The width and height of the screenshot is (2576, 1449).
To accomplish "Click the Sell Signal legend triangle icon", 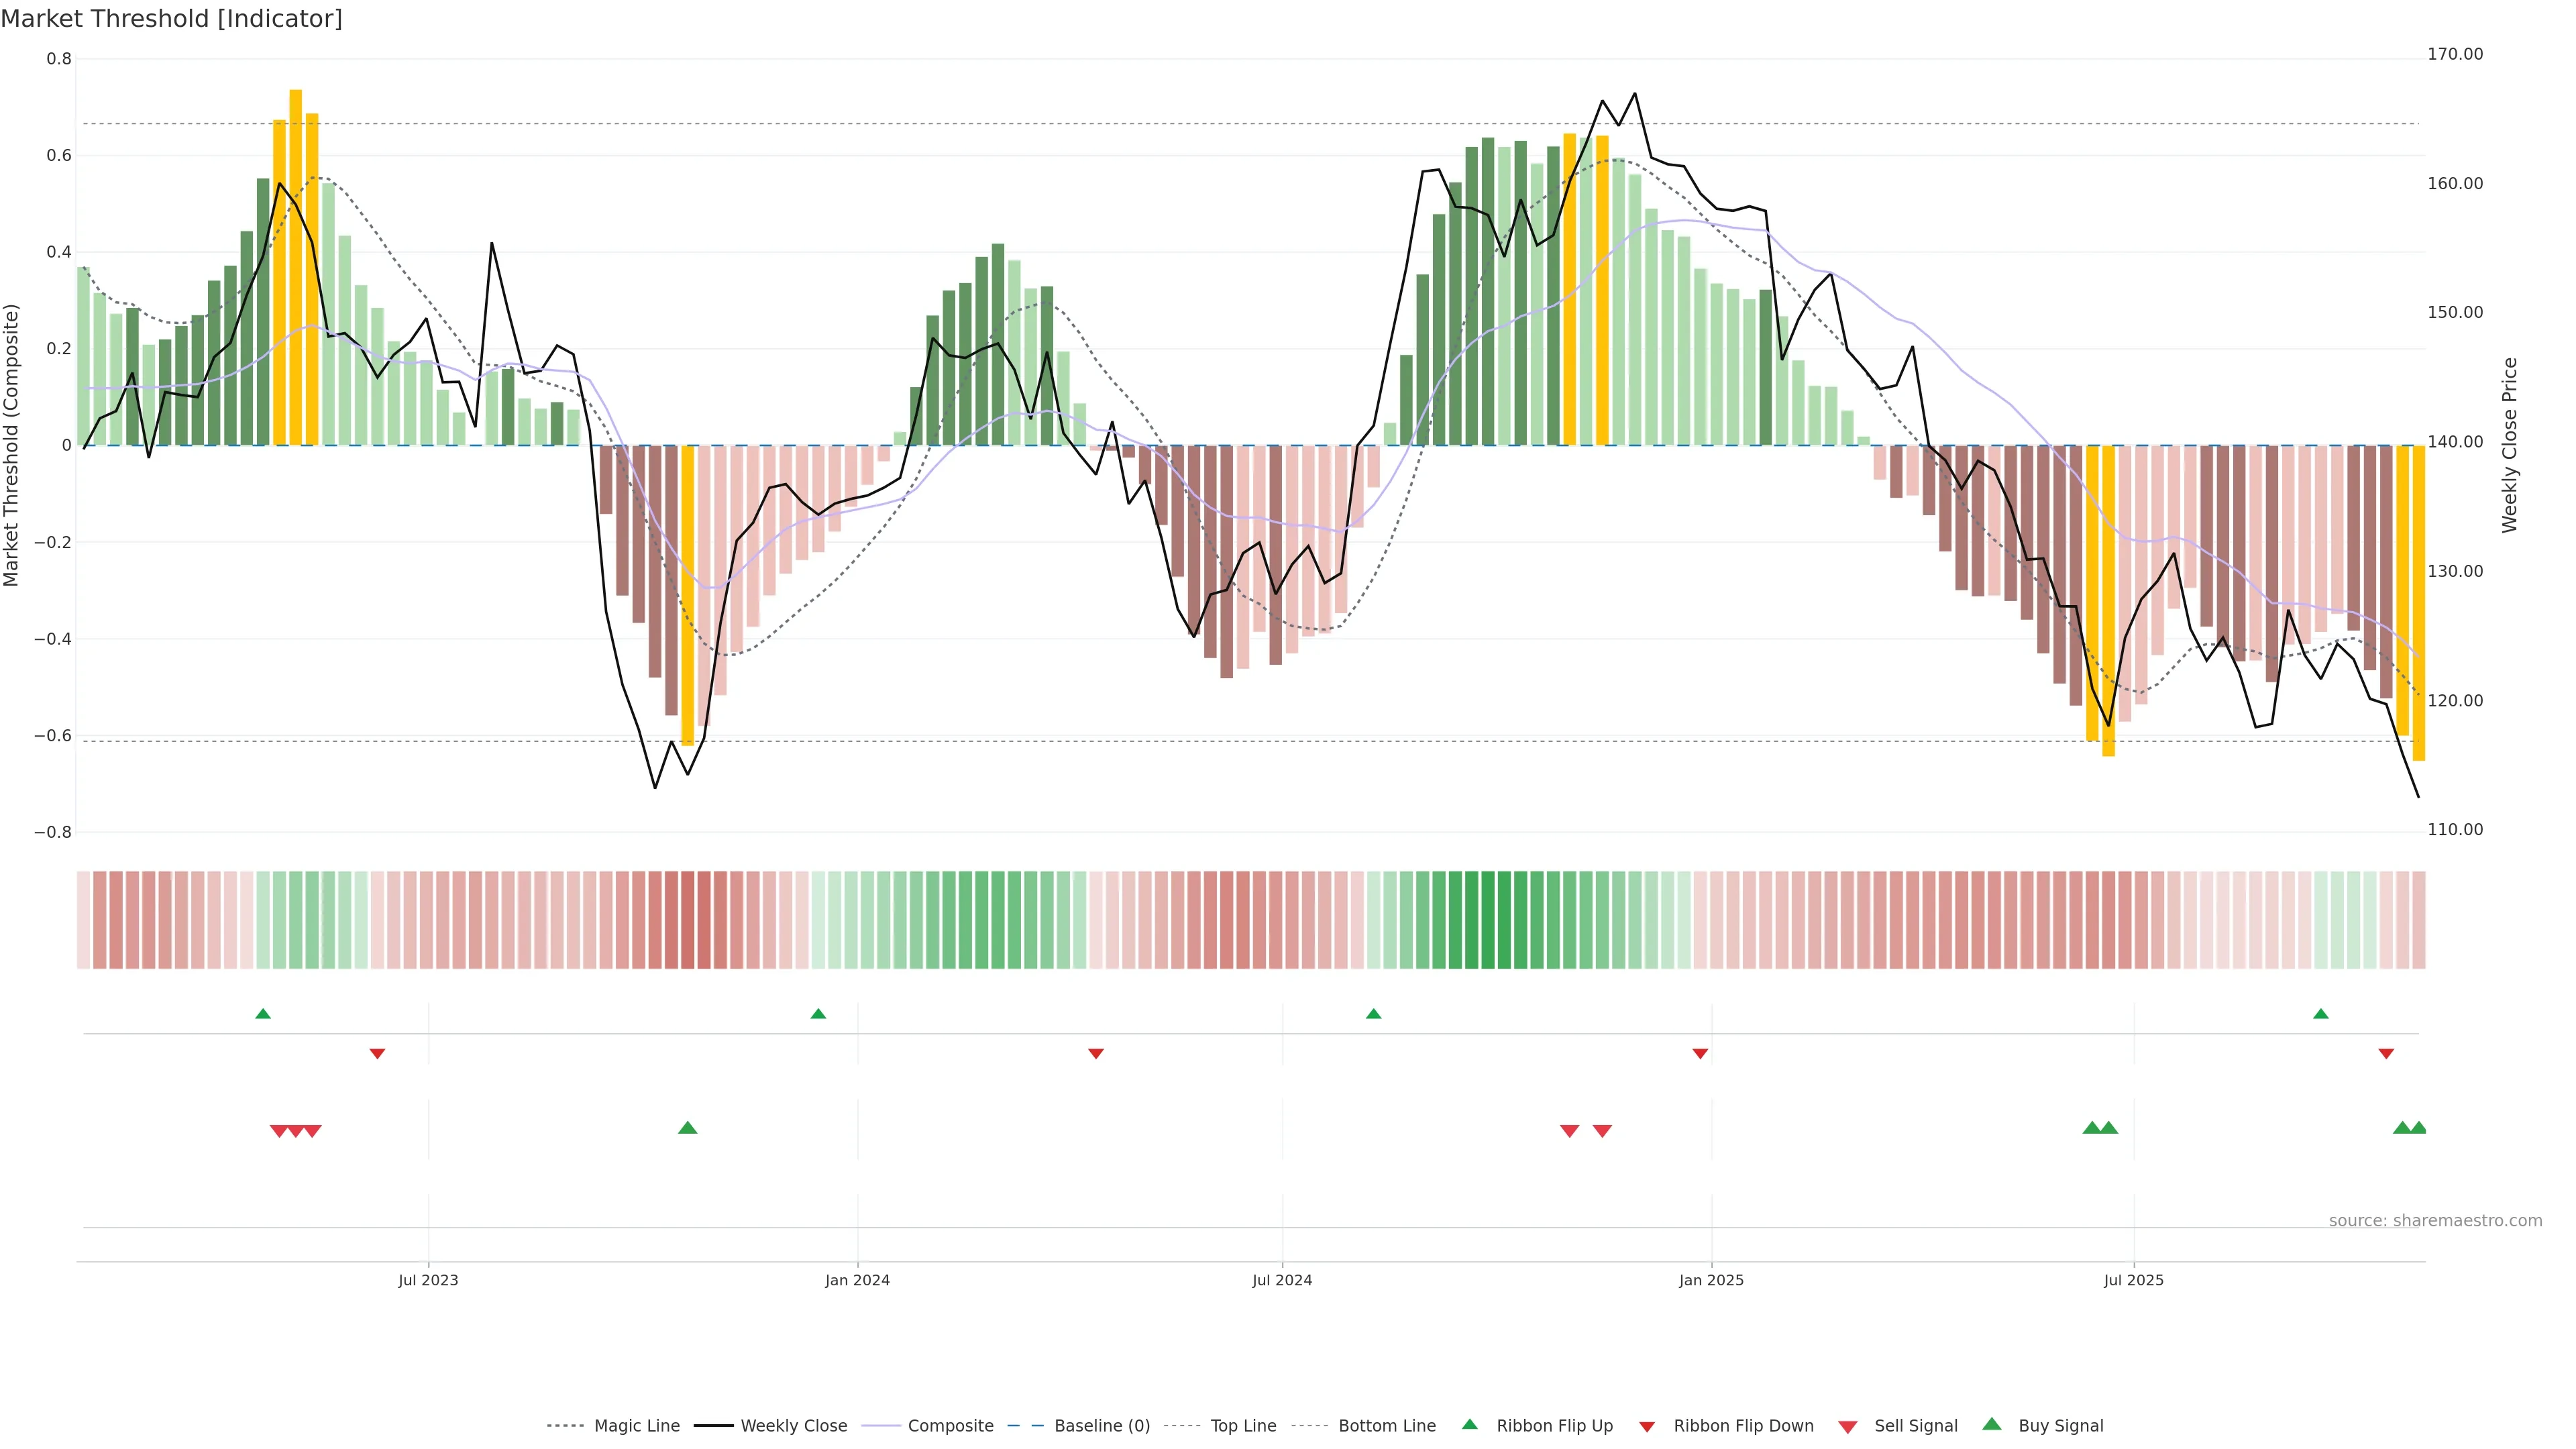I will pyautogui.click(x=1847, y=1427).
